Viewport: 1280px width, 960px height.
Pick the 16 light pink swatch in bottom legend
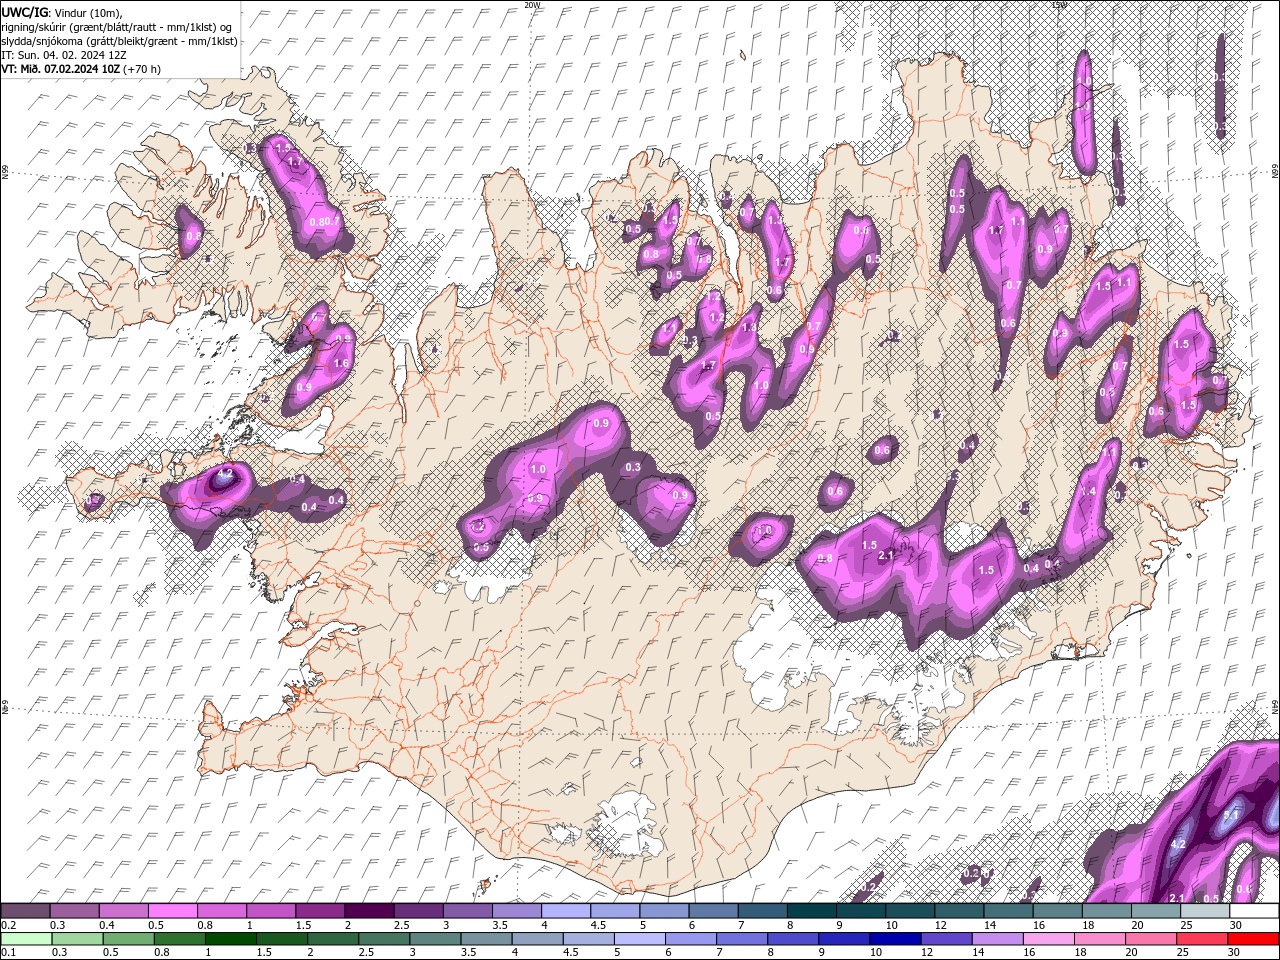coord(1050,939)
